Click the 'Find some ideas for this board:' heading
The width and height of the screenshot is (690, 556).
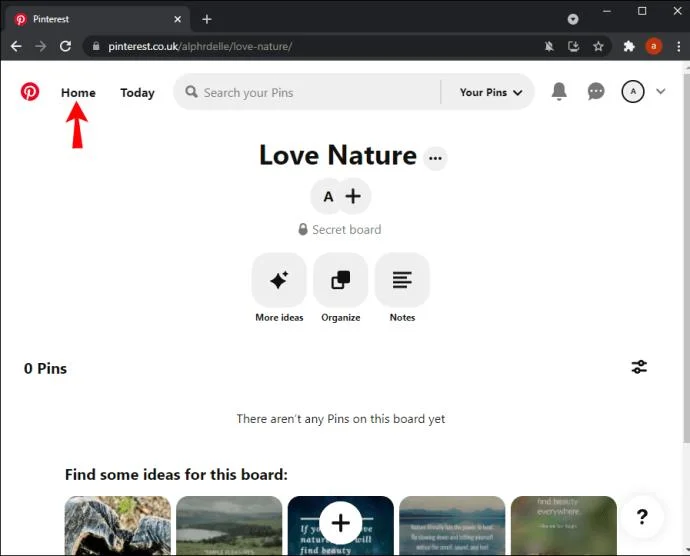click(176, 475)
